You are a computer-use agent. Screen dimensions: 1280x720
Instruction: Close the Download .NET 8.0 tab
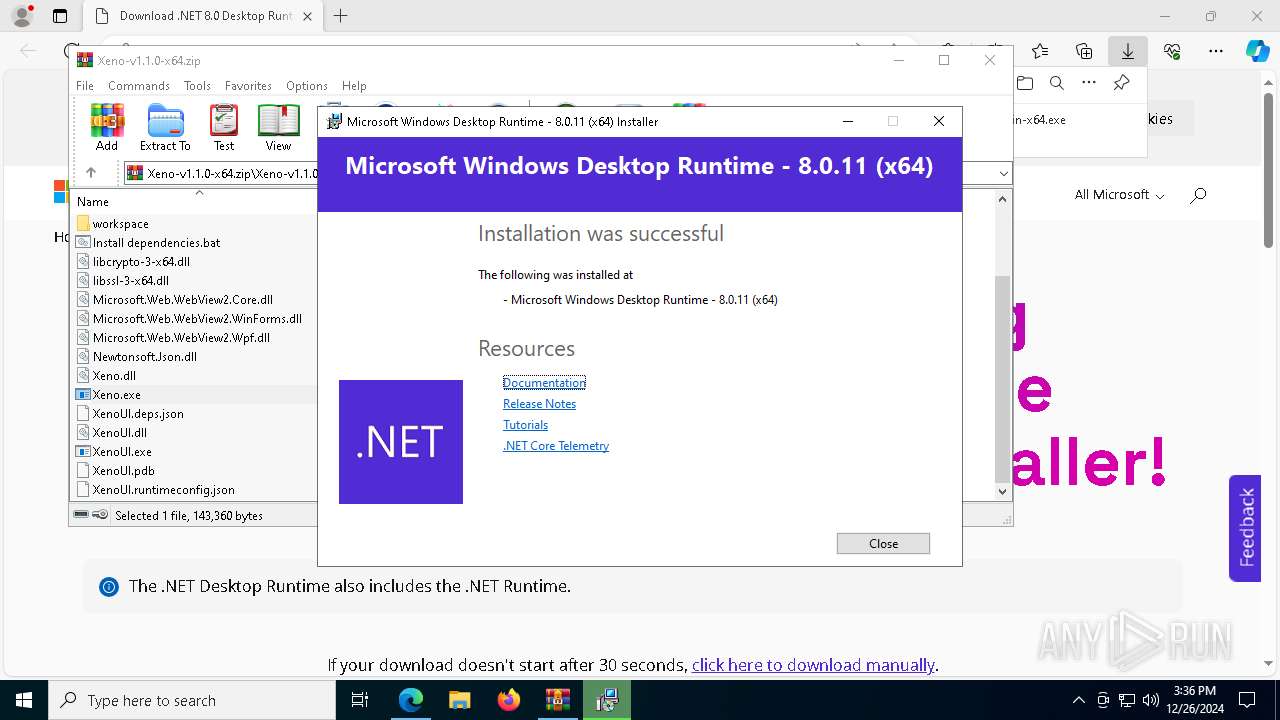click(x=307, y=16)
